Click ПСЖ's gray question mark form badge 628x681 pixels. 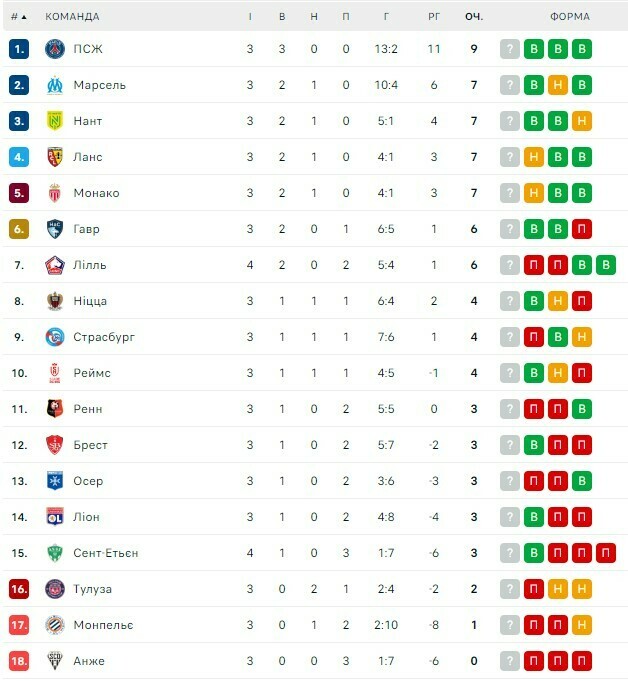coord(510,49)
